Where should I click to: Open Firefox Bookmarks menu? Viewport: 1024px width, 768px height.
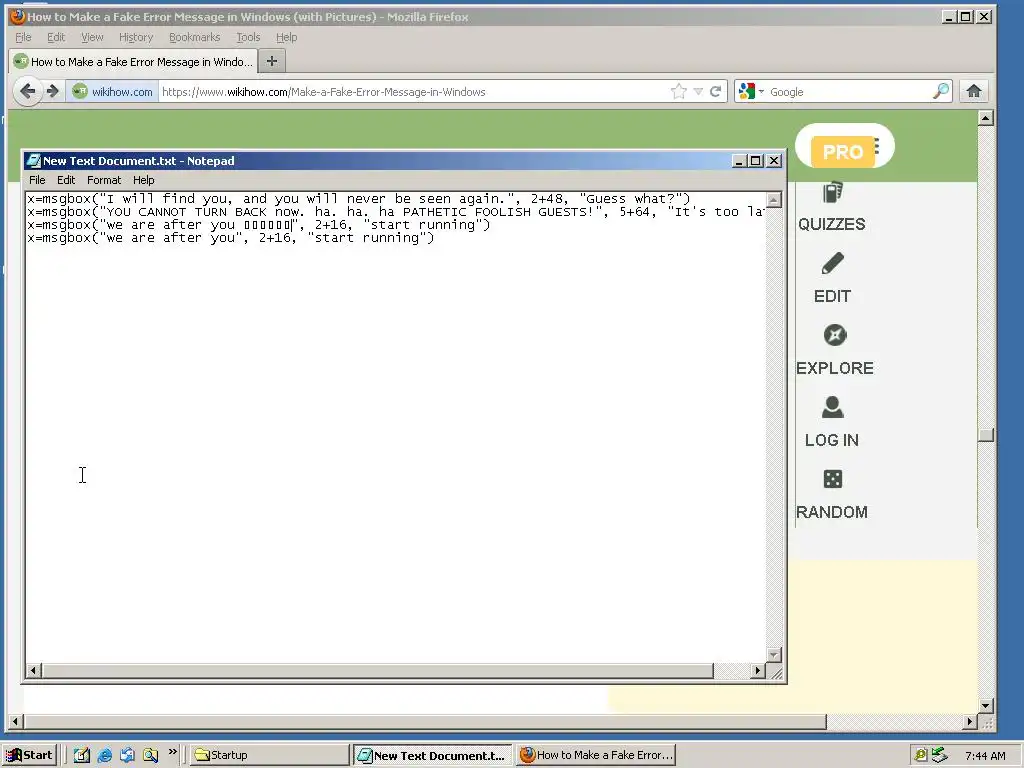195,37
